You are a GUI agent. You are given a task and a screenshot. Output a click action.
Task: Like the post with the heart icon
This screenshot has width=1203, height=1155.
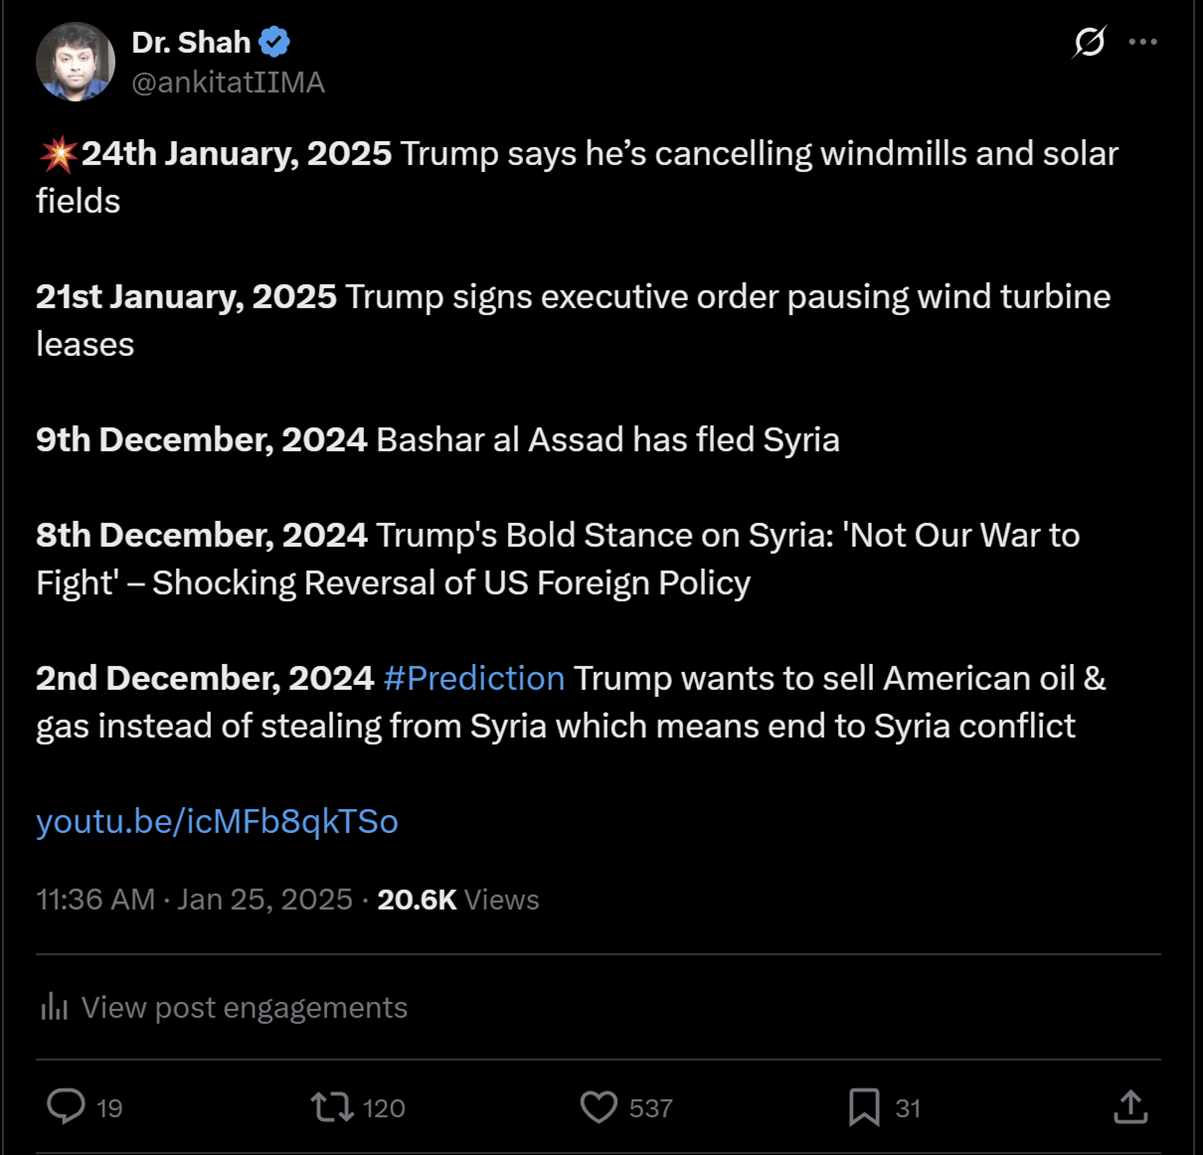click(x=598, y=1107)
